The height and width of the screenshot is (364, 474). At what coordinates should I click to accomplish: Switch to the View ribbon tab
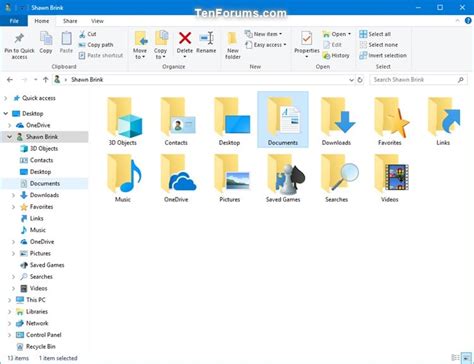pos(97,21)
